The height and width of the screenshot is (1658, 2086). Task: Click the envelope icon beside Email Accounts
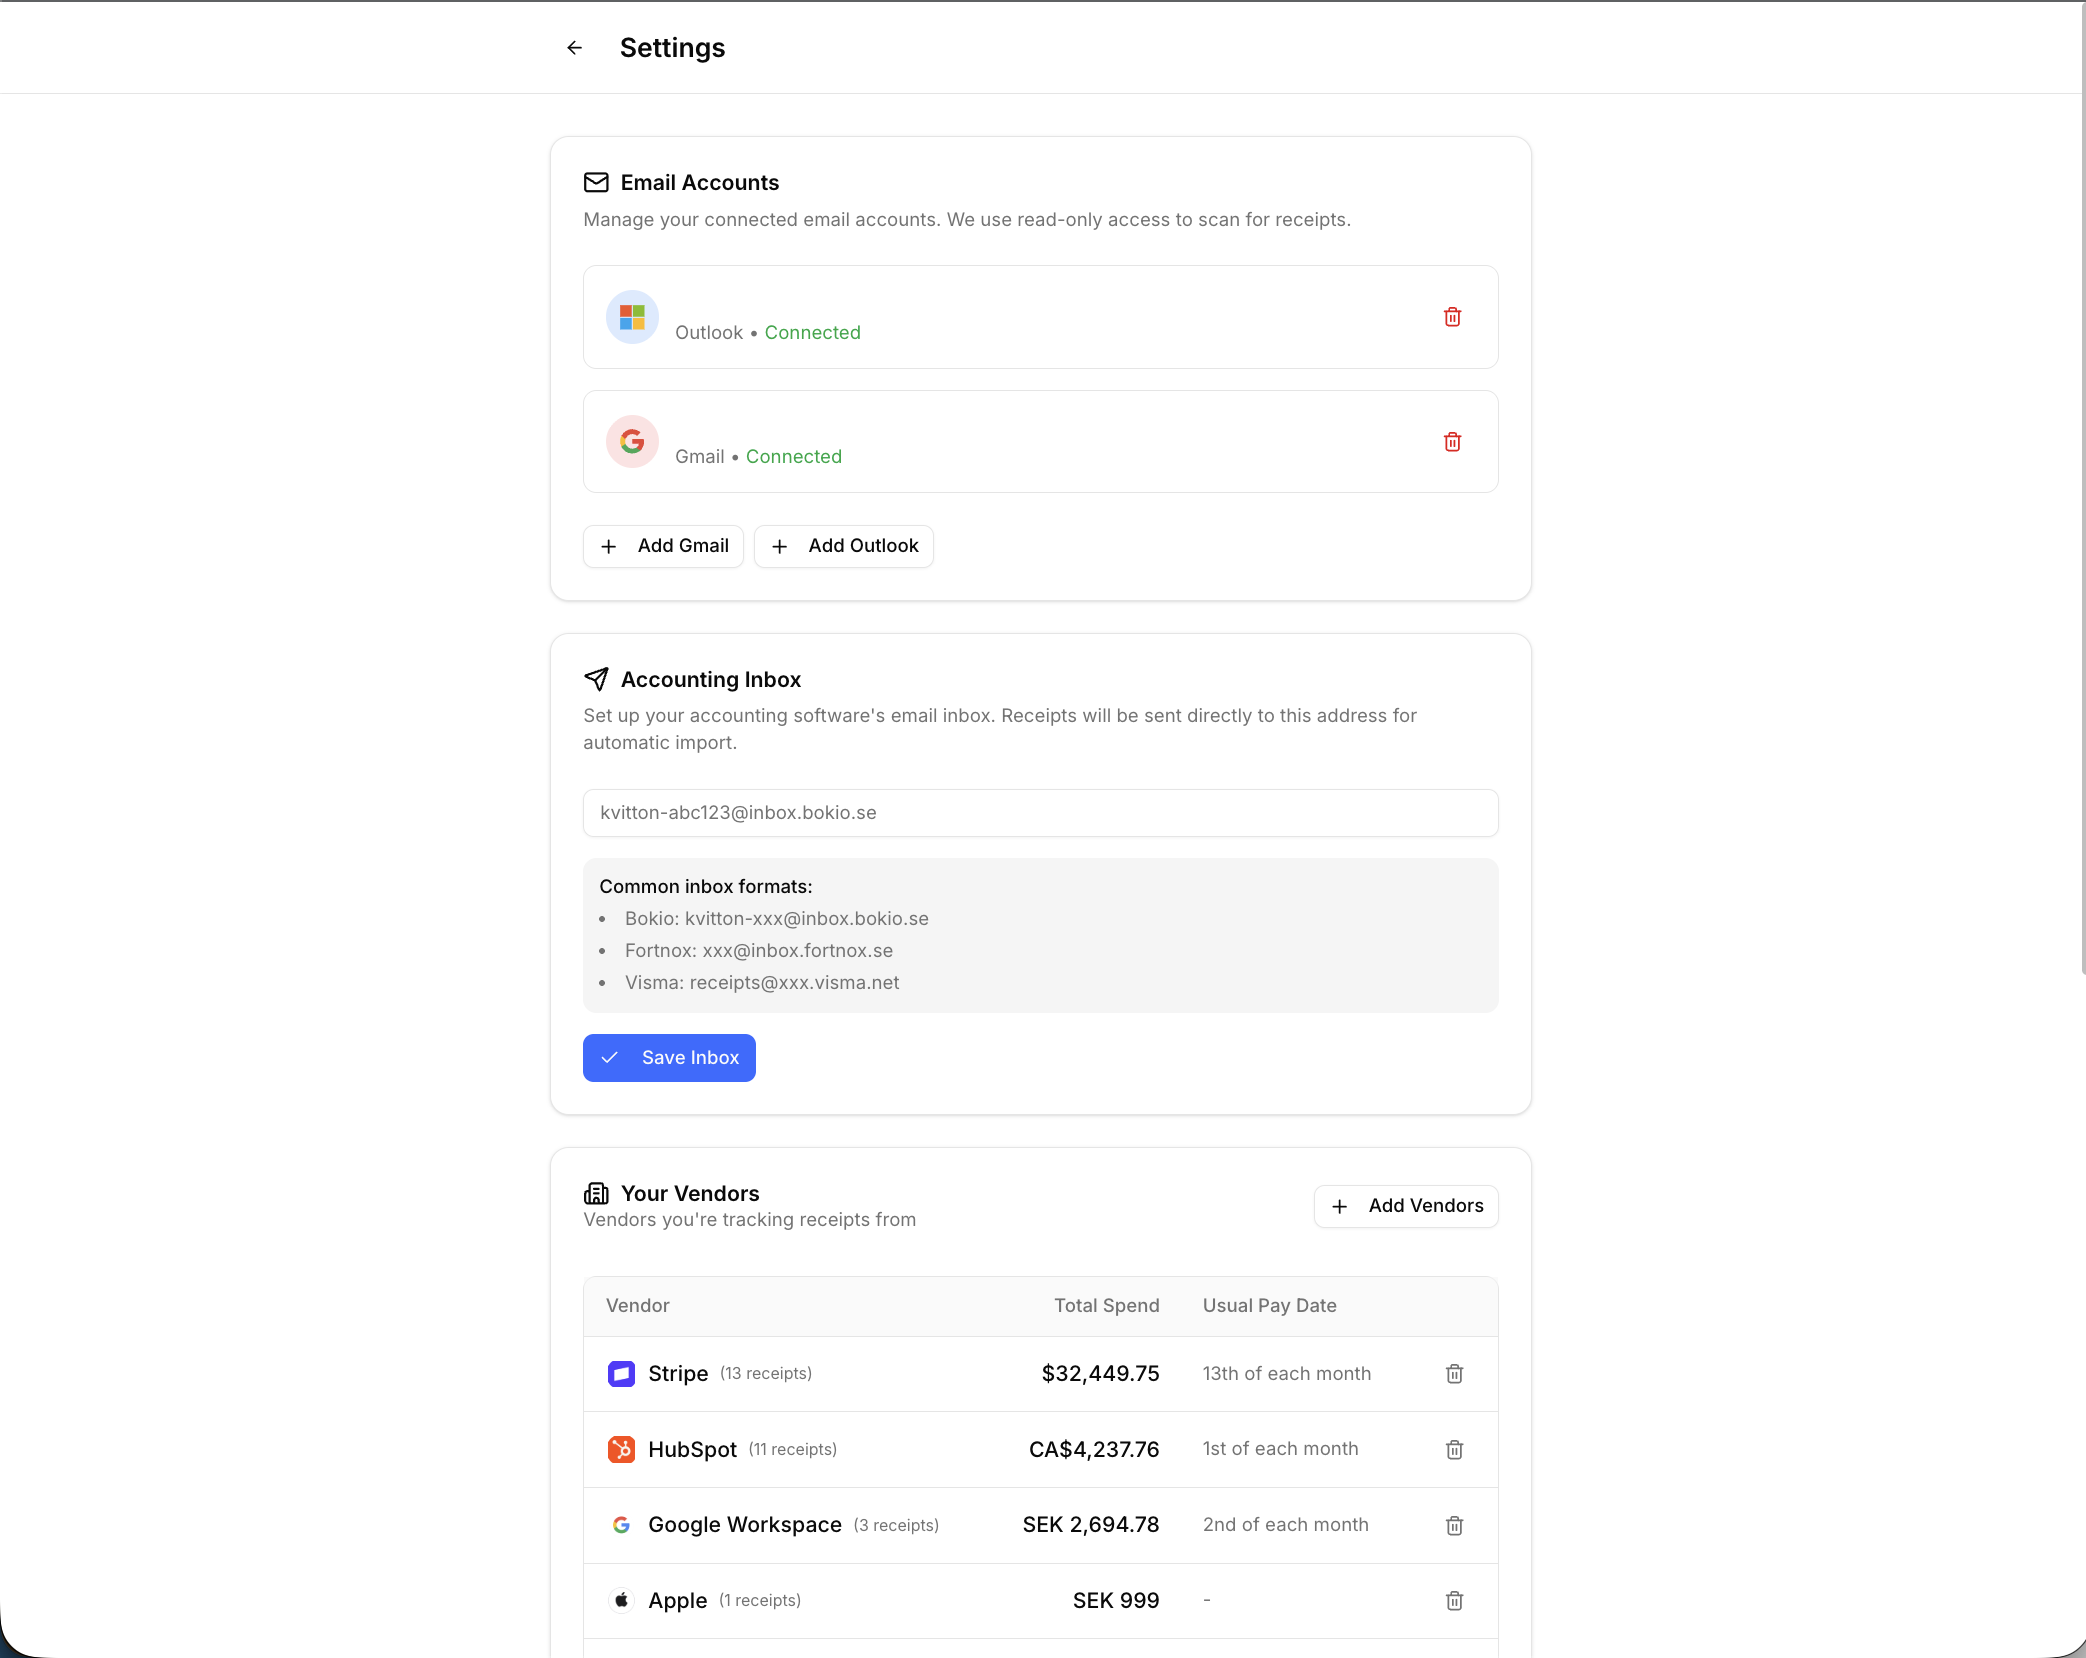[x=596, y=182]
